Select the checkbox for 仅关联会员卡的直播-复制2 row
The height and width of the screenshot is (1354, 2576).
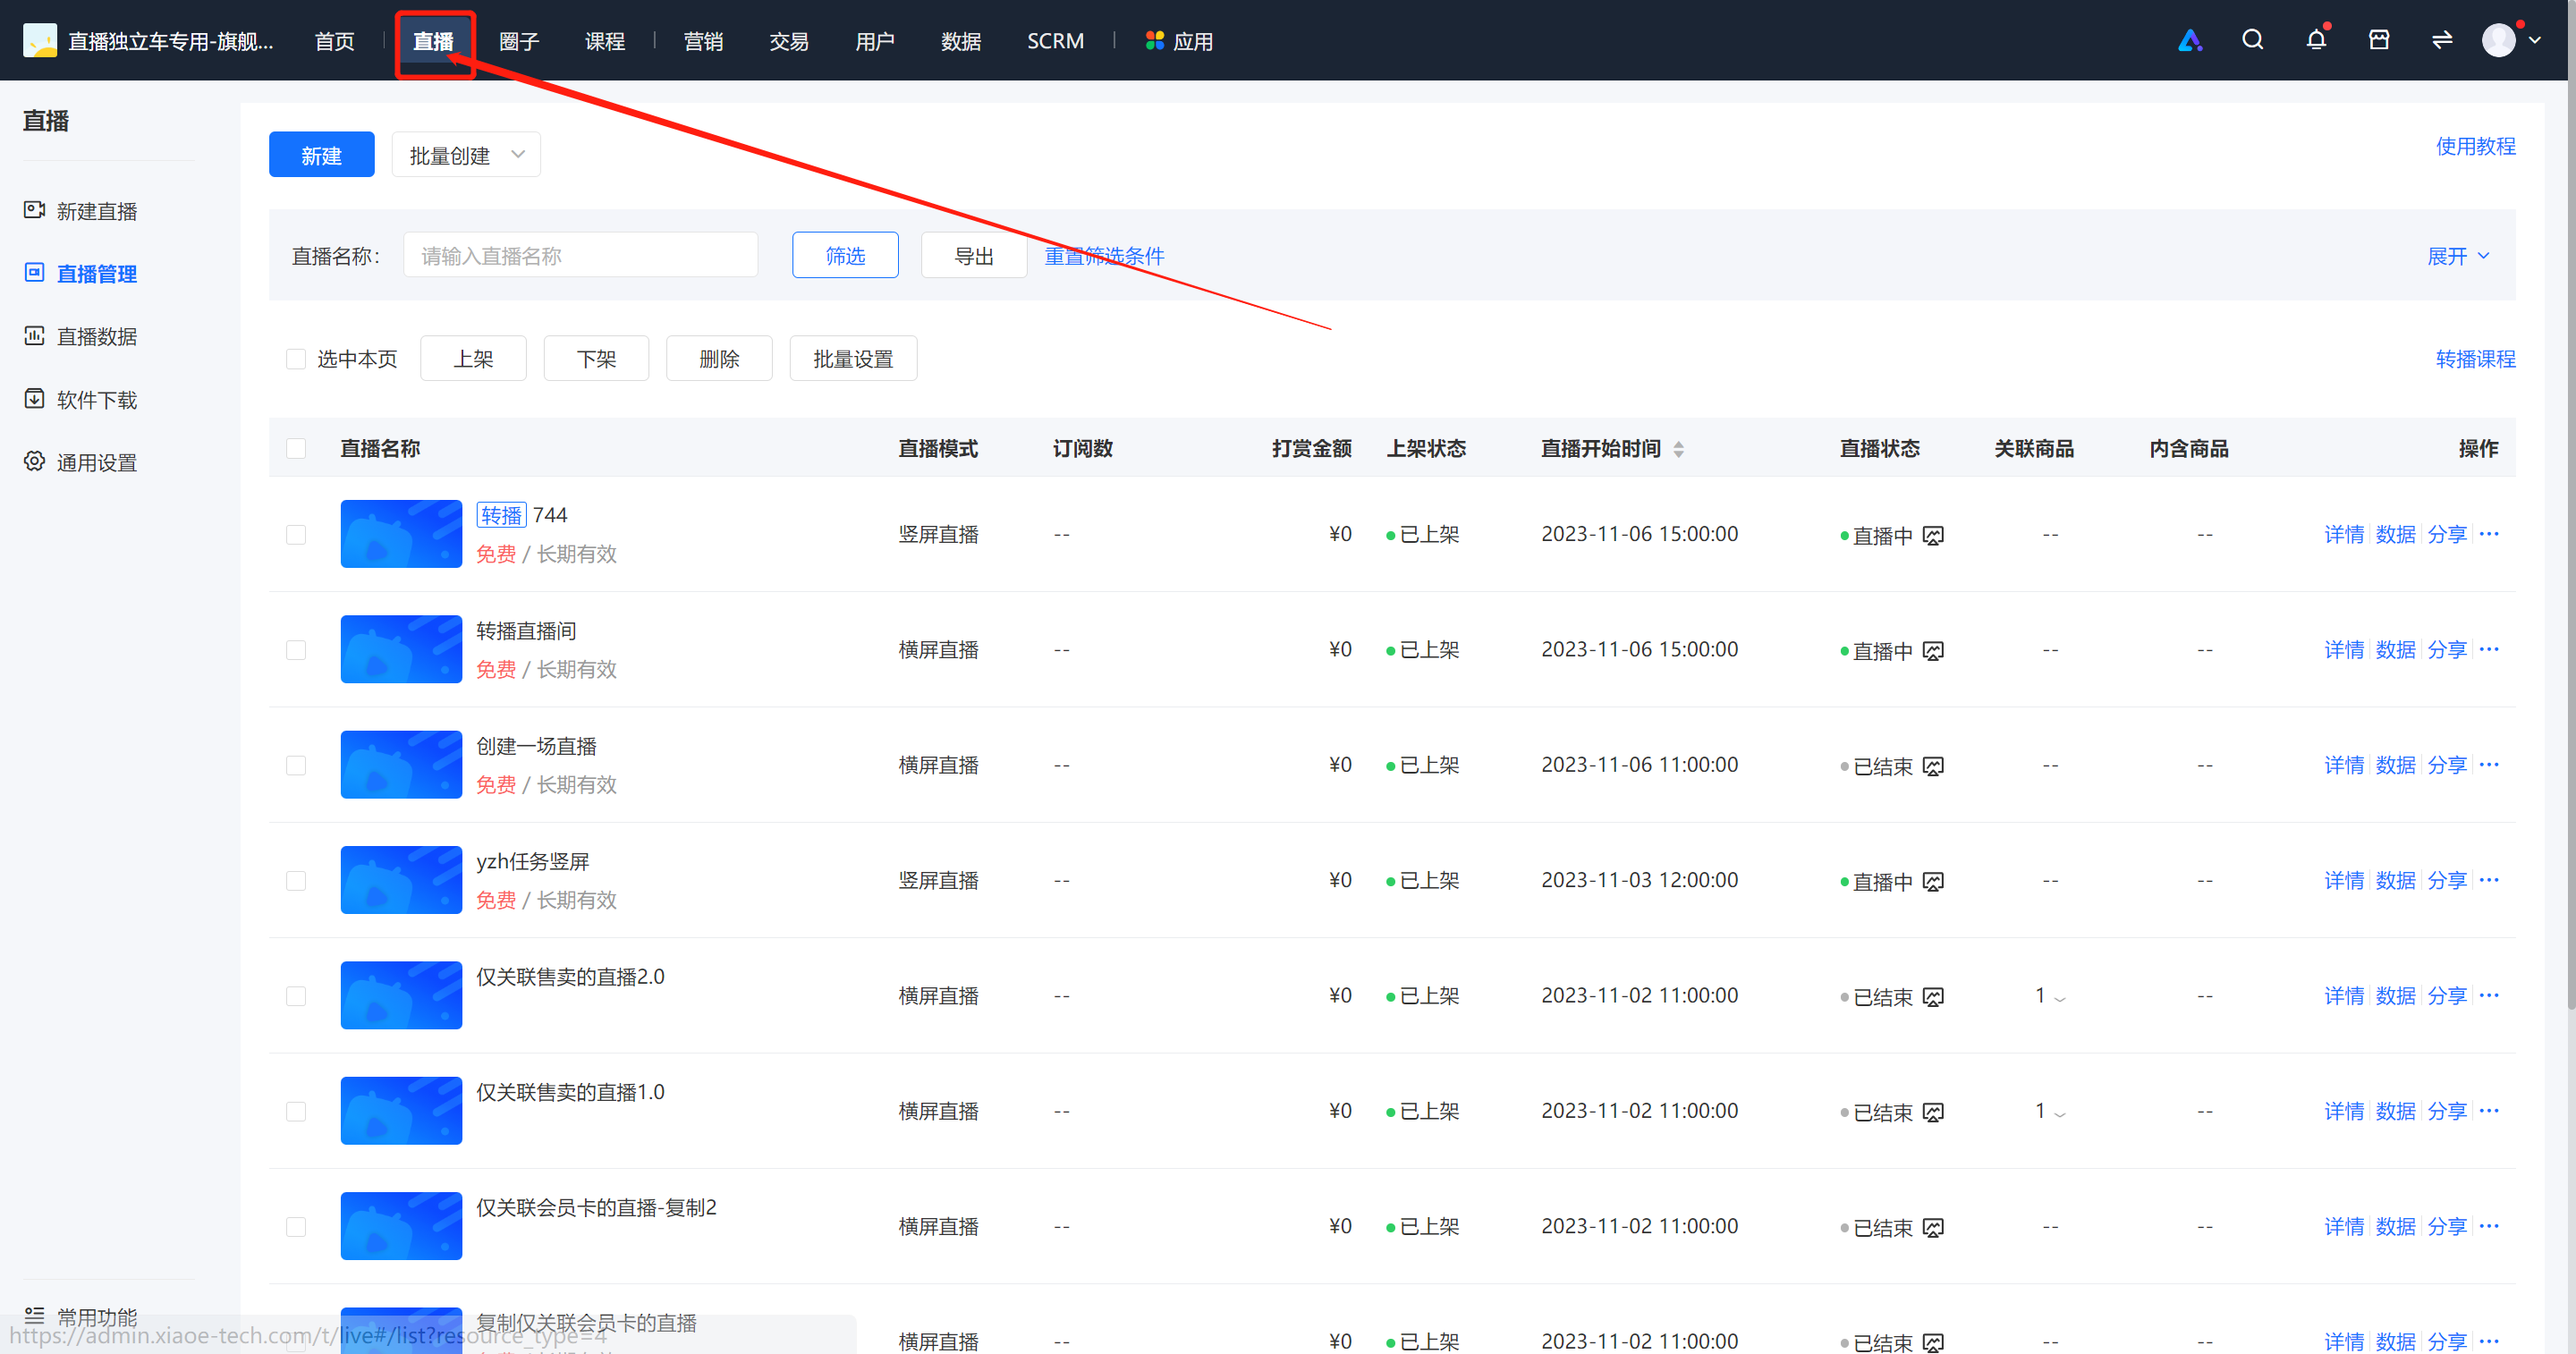(296, 1226)
